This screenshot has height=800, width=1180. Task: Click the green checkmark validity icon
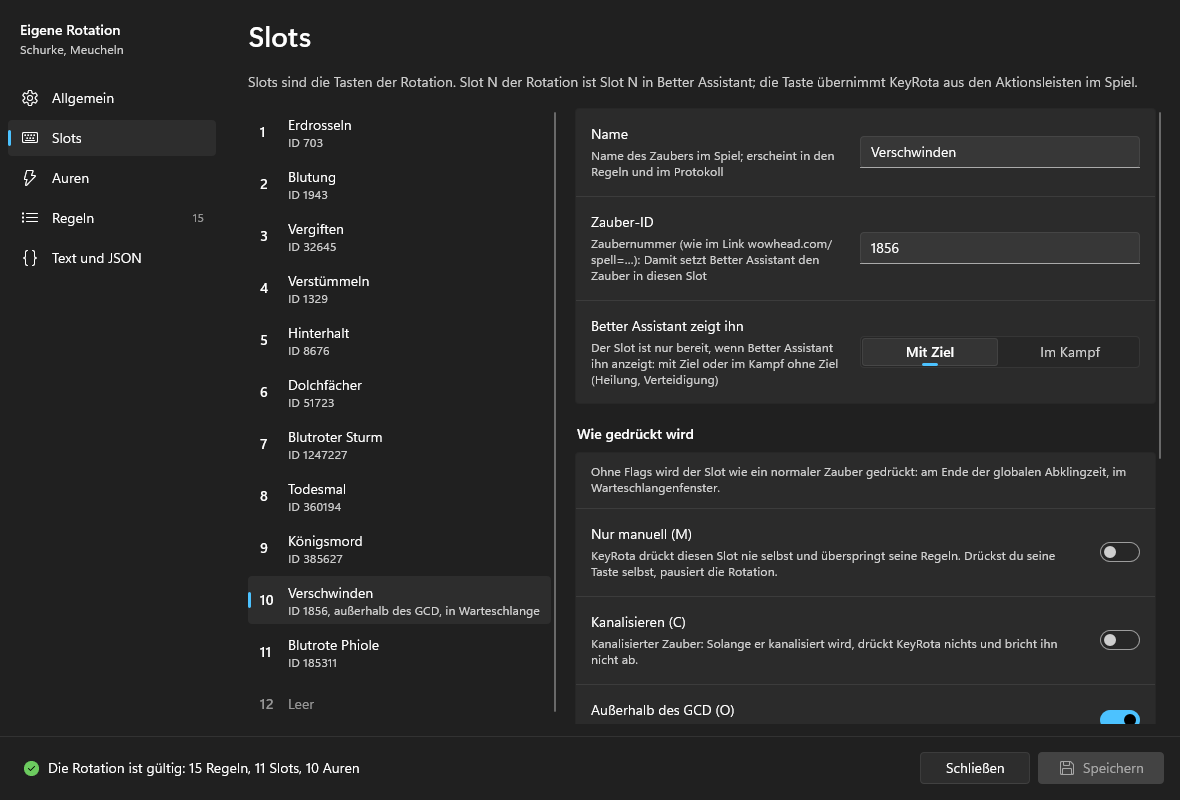[x=31, y=768]
